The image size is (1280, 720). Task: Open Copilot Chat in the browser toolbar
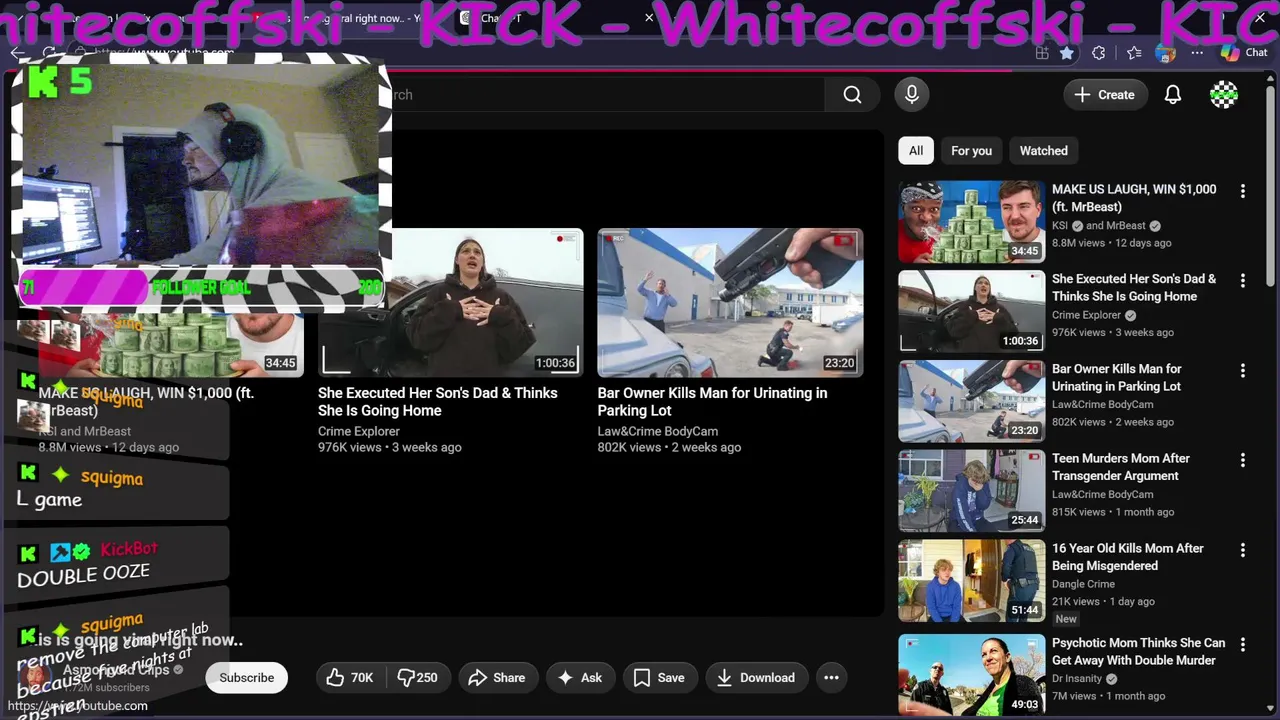pyautogui.click(x=1244, y=53)
